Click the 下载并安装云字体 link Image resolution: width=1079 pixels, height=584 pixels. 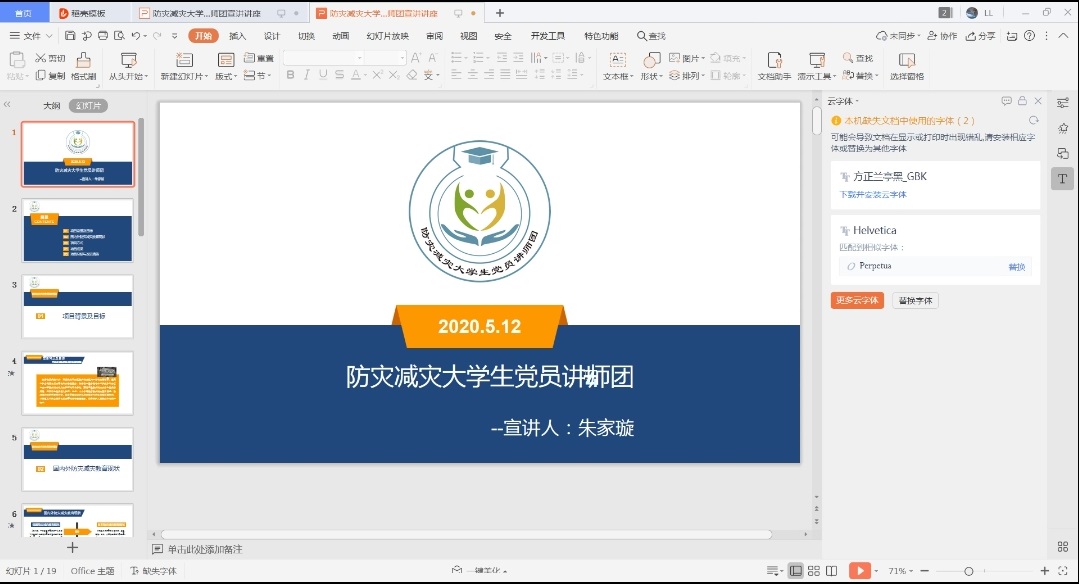[873, 195]
